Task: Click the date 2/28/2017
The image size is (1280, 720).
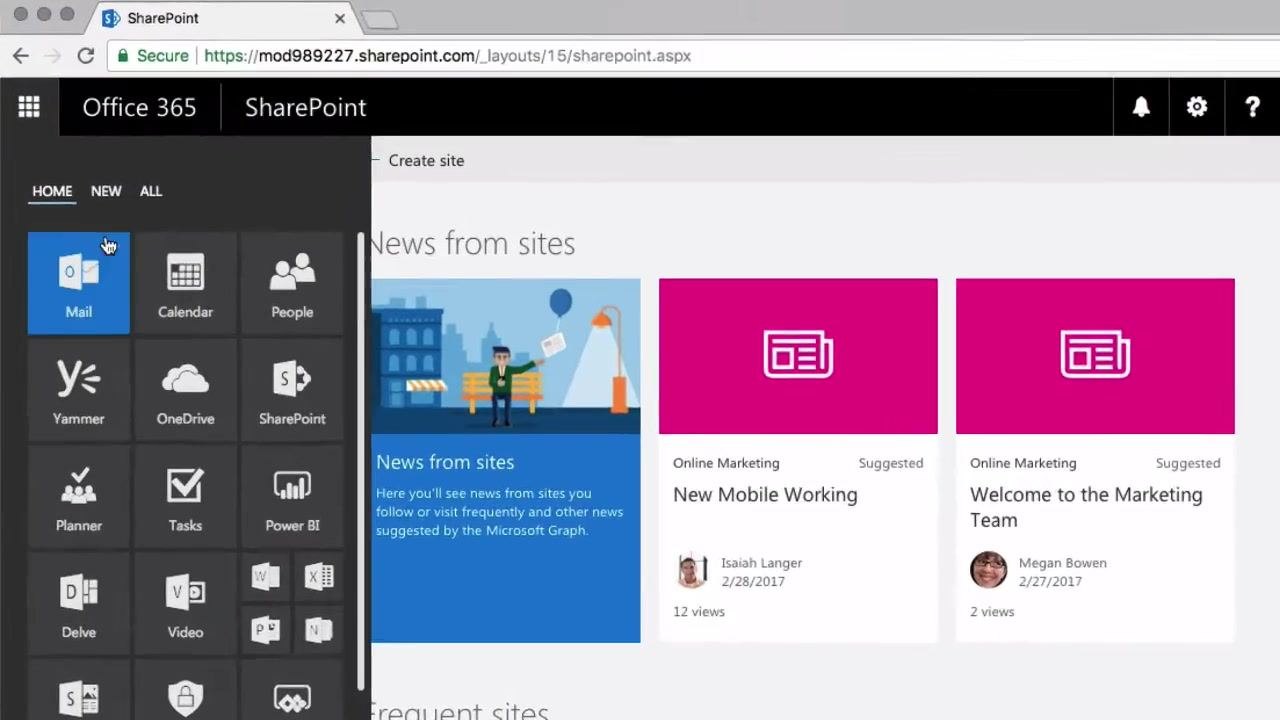Action: point(753,581)
